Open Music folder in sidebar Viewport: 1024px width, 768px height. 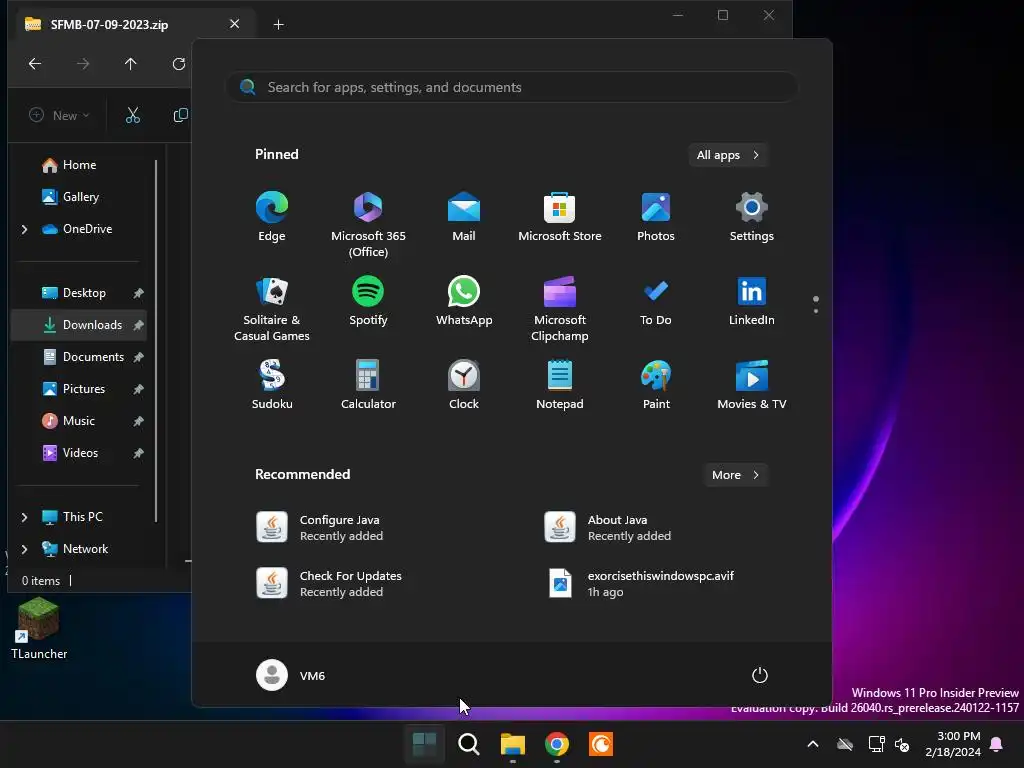(78, 421)
